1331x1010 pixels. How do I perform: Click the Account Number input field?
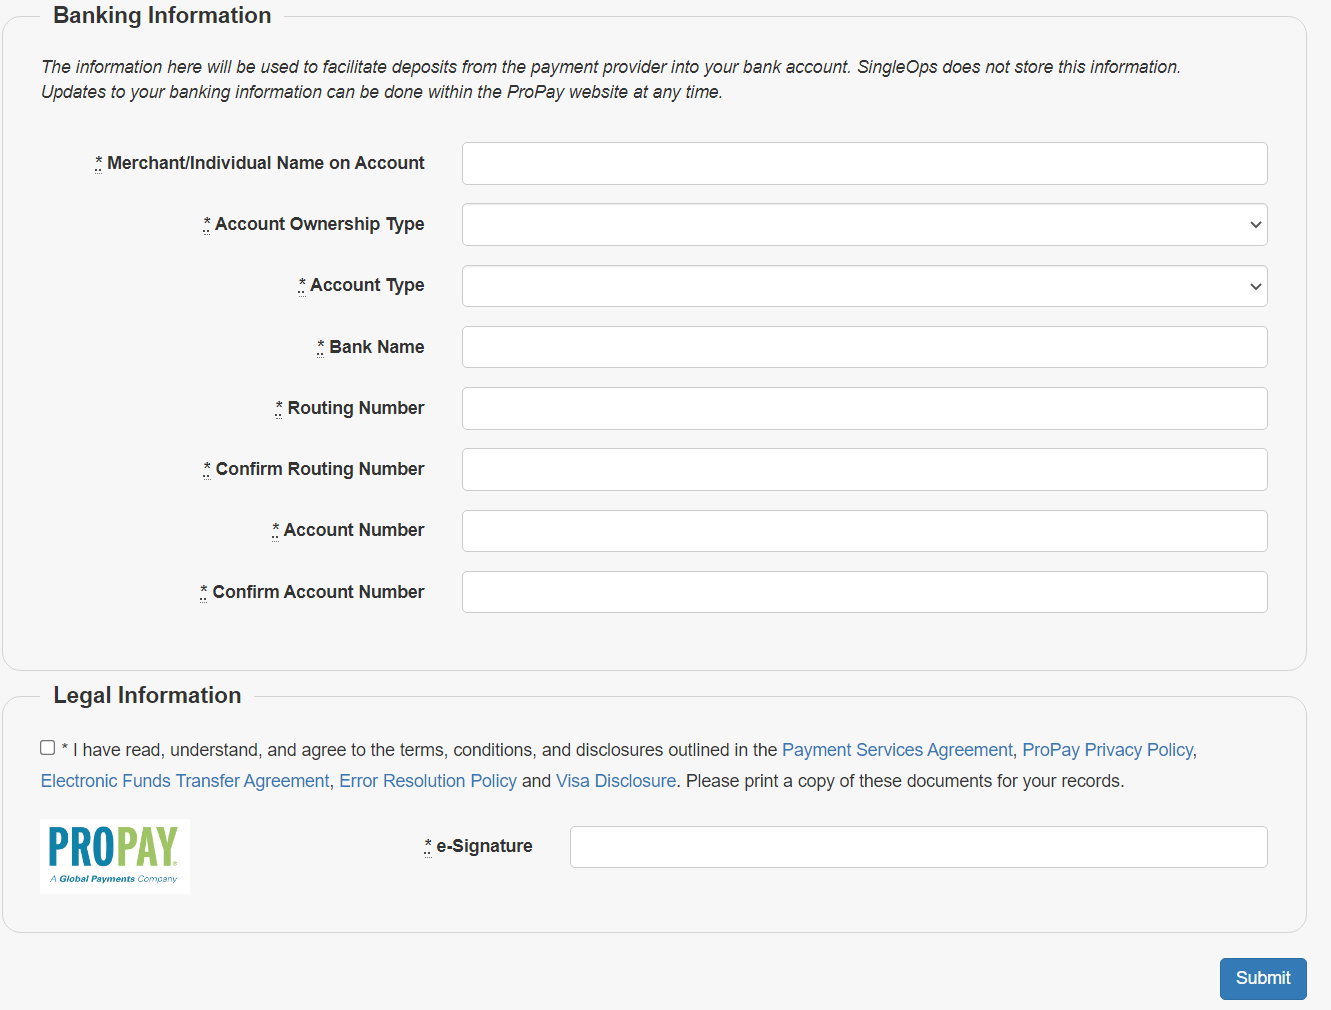pyautogui.click(x=864, y=531)
